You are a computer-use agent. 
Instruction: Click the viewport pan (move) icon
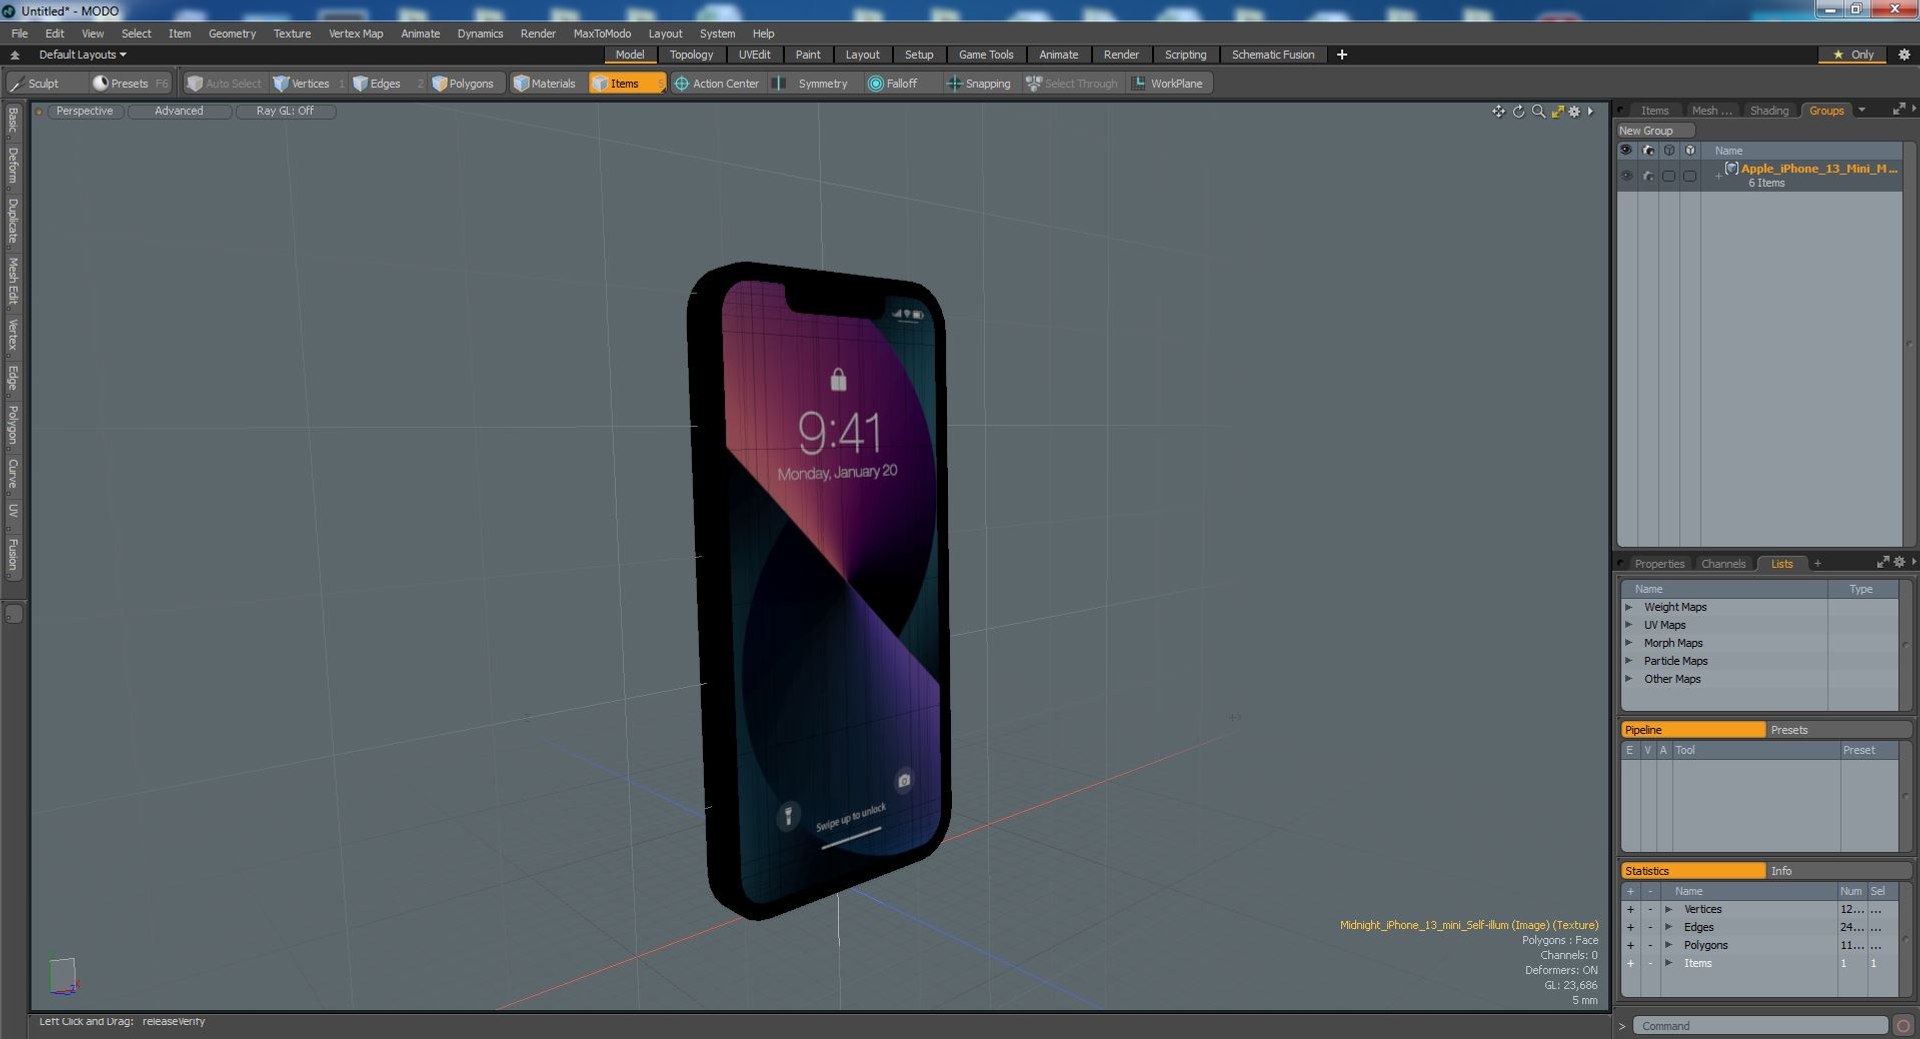click(1498, 111)
